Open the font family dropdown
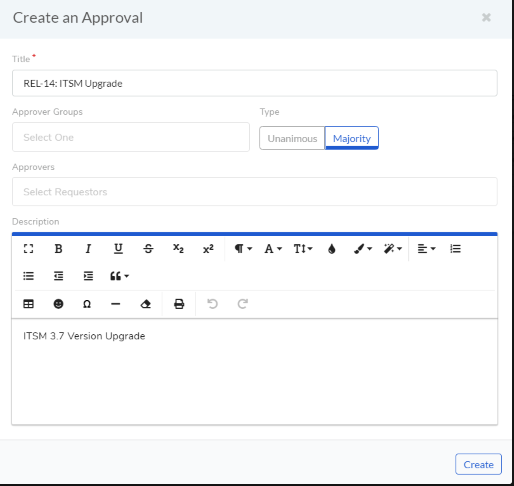Viewport: 514px width, 486px height. point(273,249)
